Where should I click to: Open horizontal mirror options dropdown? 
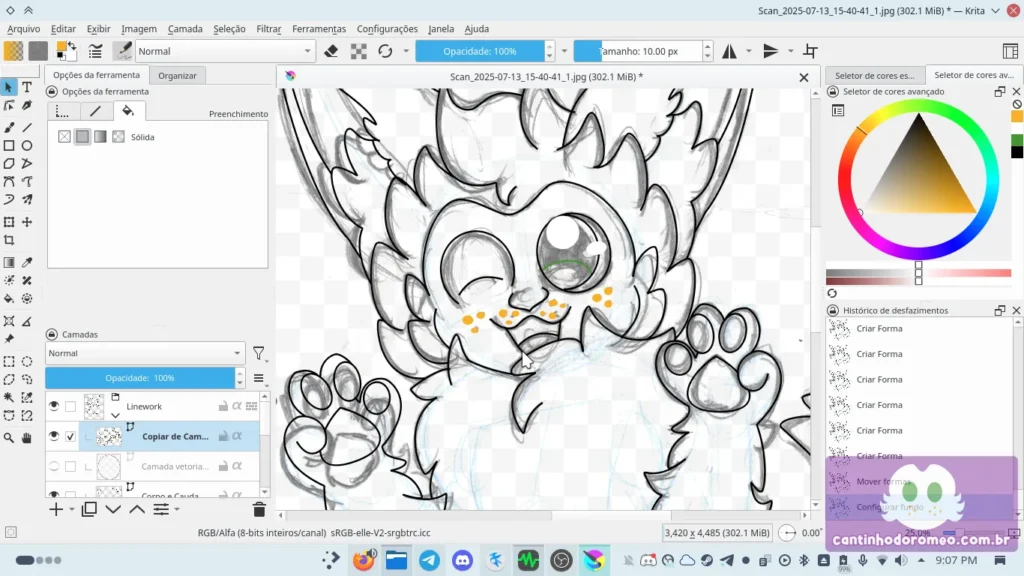point(748,51)
